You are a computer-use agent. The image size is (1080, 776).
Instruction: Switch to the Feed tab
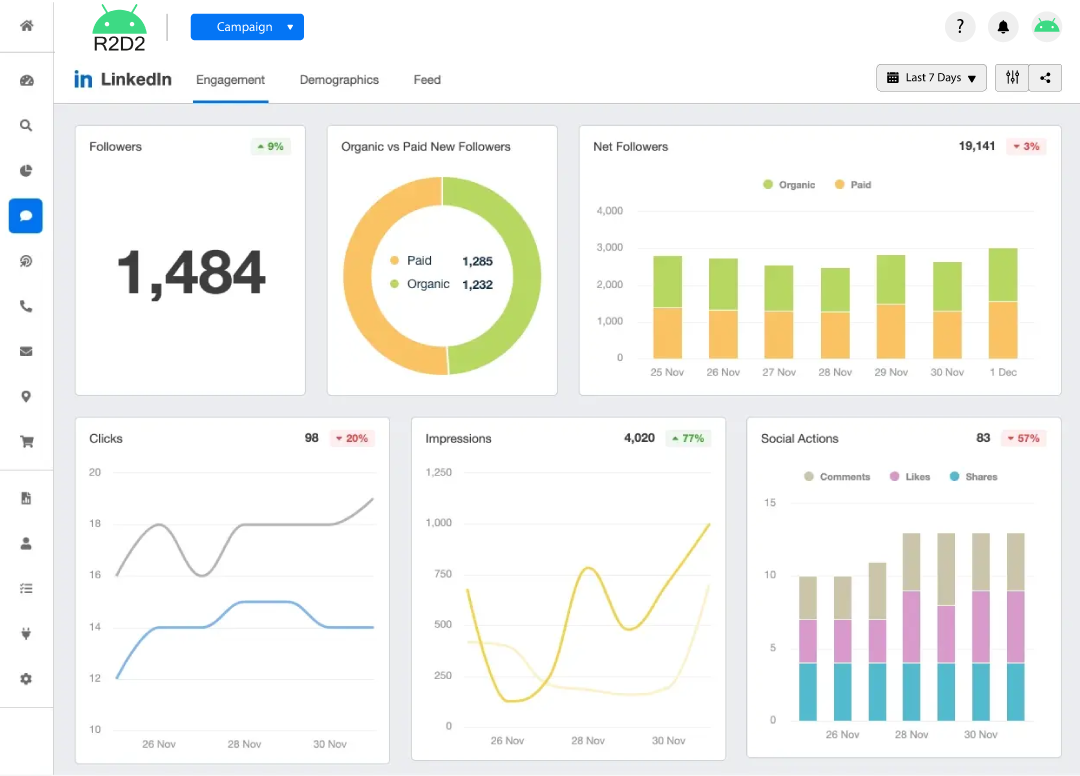click(x=427, y=80)
